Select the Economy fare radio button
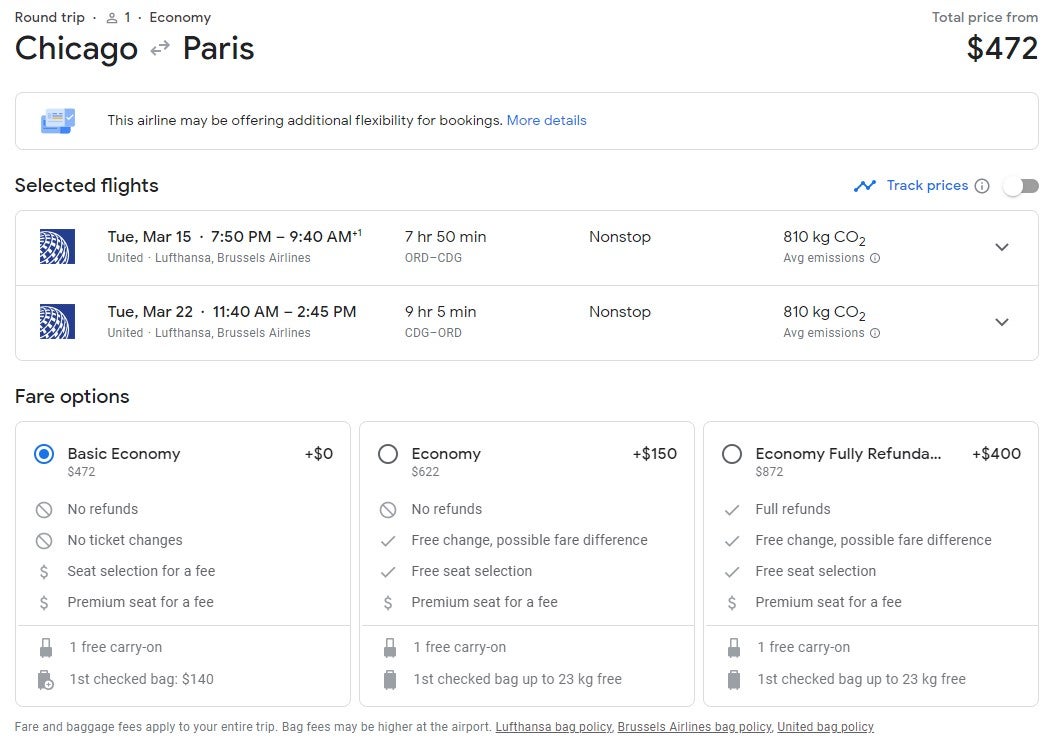Screen dimensions: 1051x745 point(388,454)
